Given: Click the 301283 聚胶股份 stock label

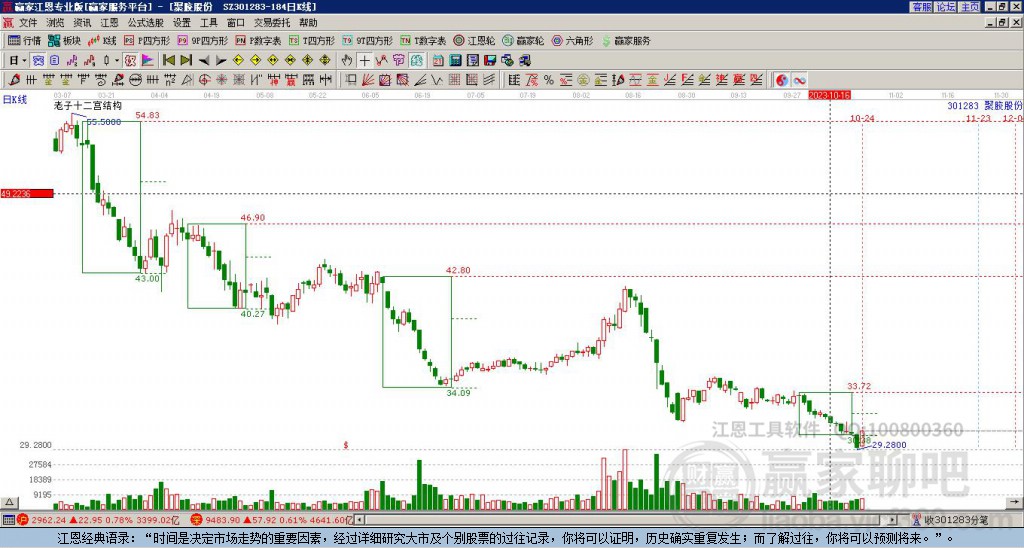Looking at the screenshot, I should click(x=985, y=105).
